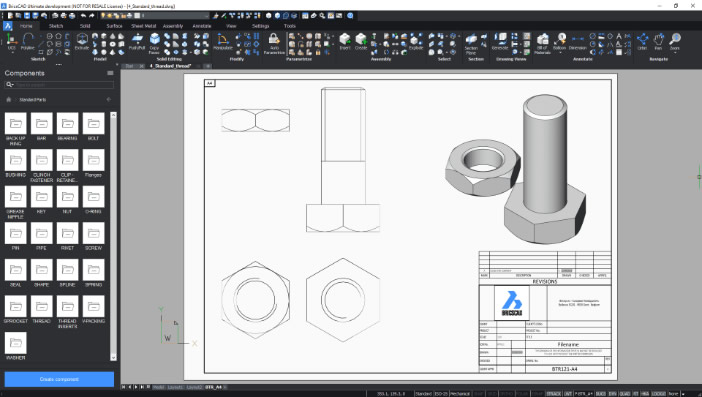Switch to the Sheet Metal ribbon tab
Image resolution: width=702 pixels, height=397 pixels.
pyautogui.click(x=143, y=26)
